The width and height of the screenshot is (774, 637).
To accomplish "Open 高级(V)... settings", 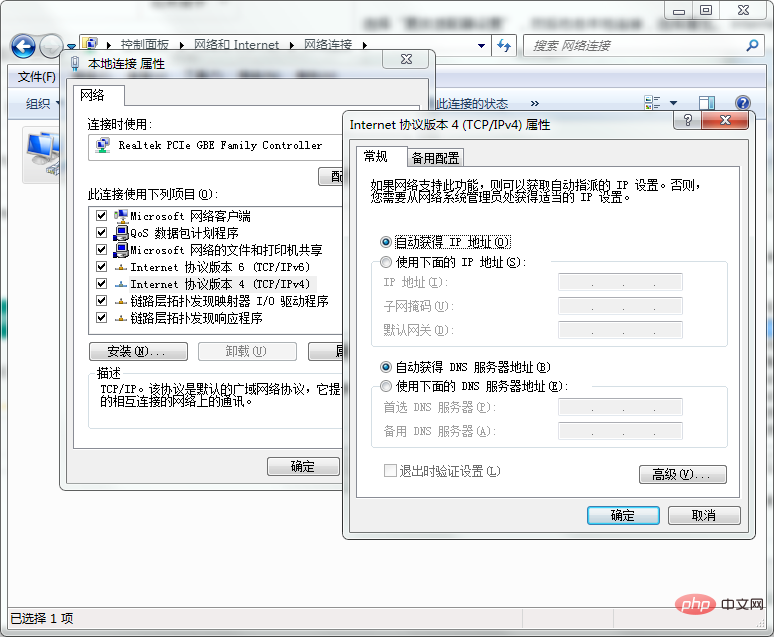I will (x=683, y=475).
